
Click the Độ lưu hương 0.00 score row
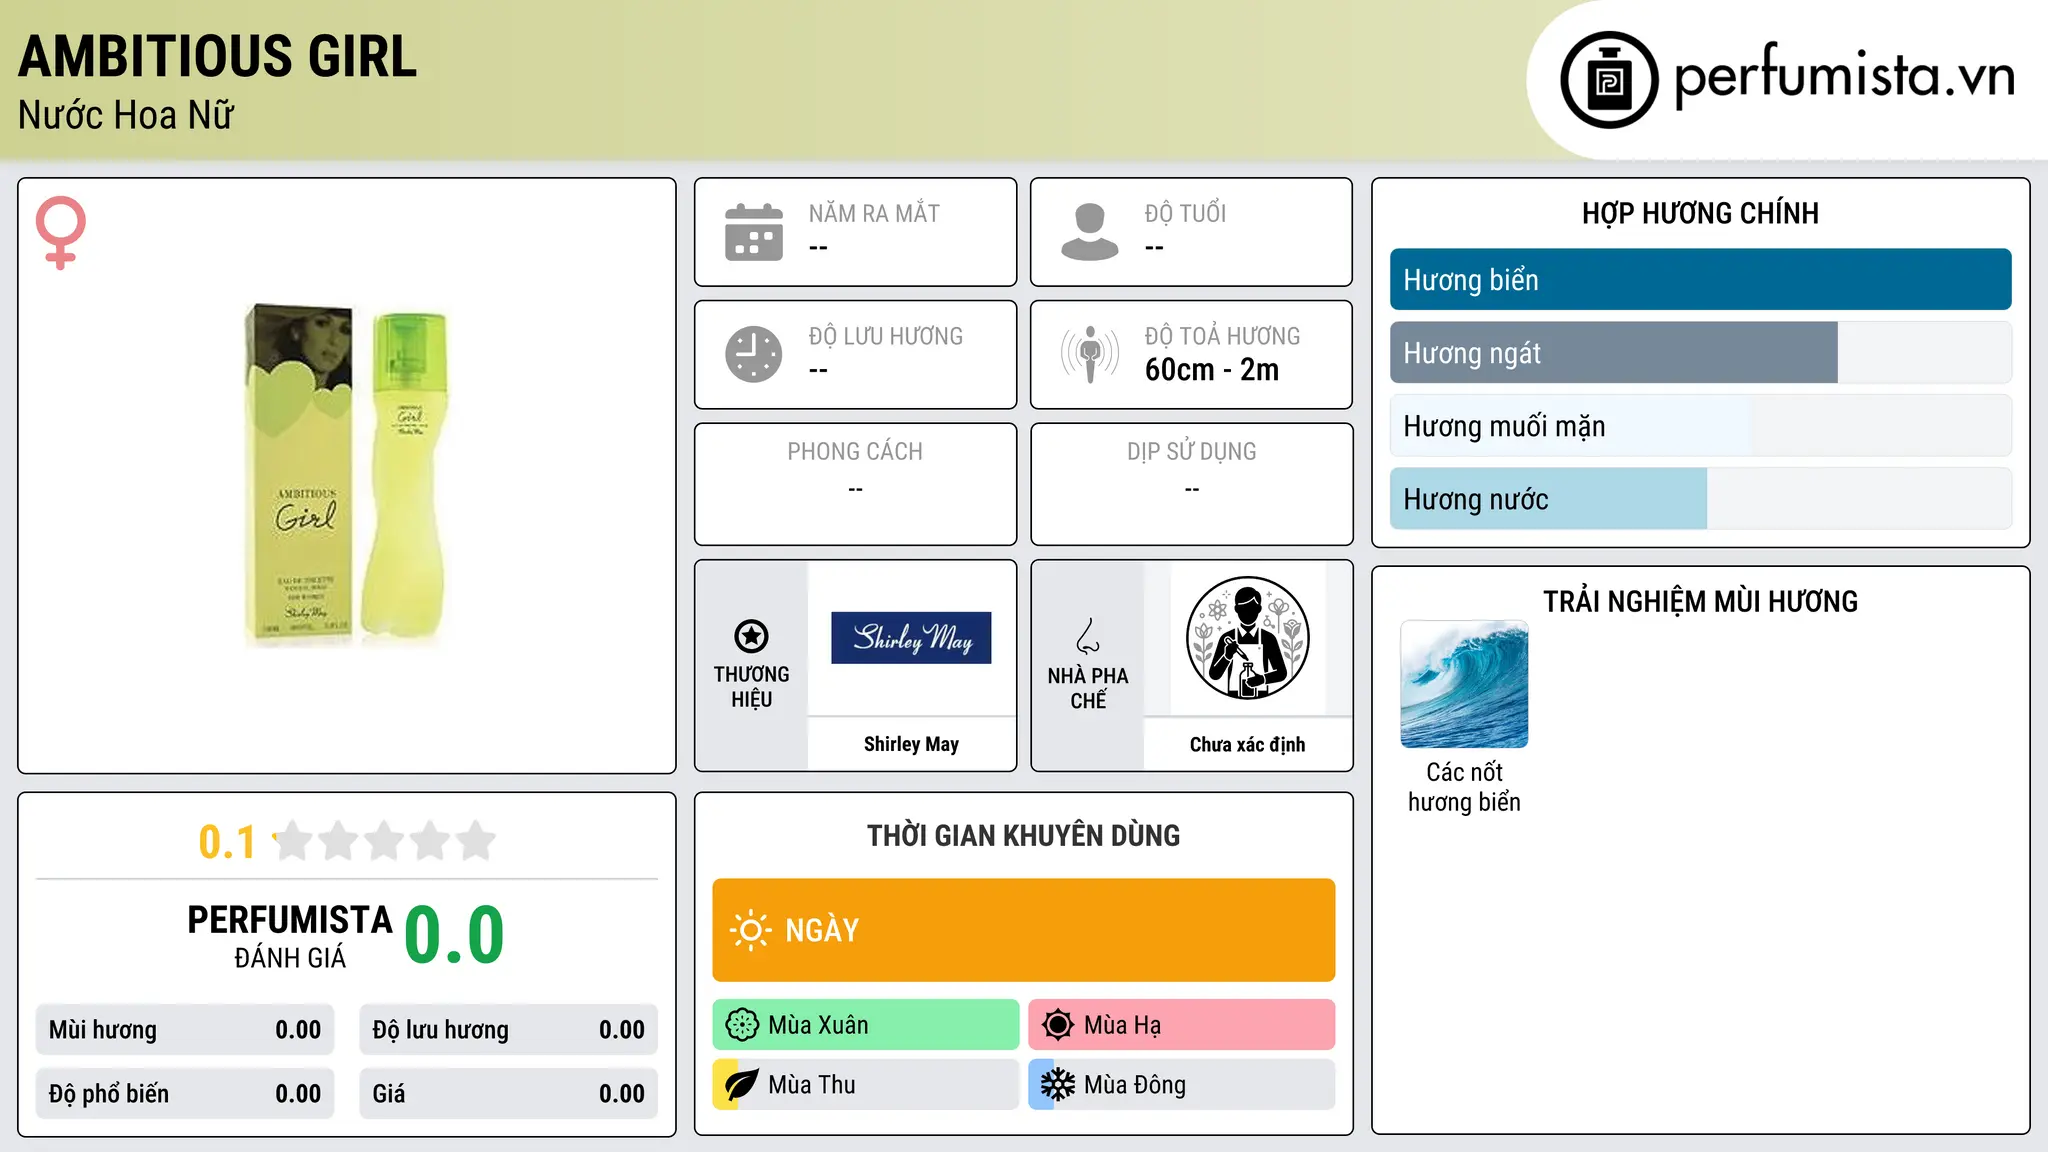click(x=508, y=1030)
